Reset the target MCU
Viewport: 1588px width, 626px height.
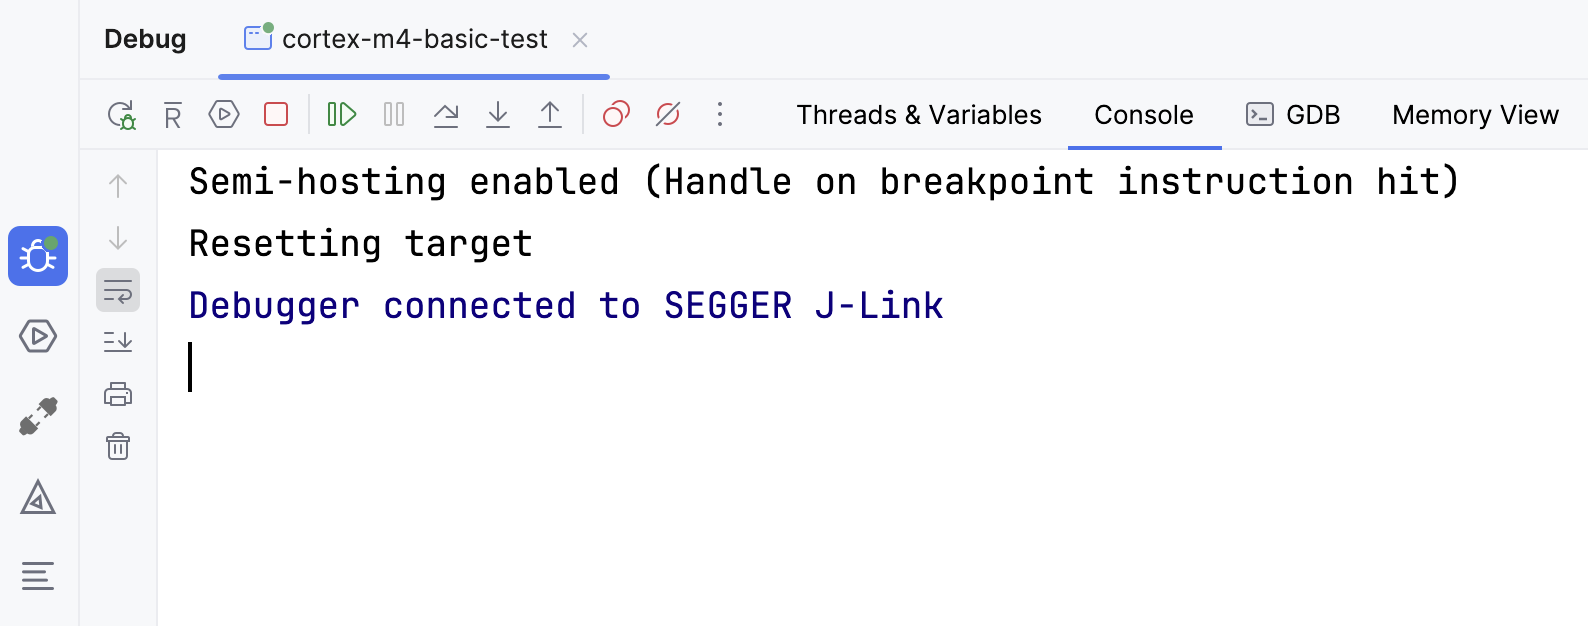(x=172, y=114)
